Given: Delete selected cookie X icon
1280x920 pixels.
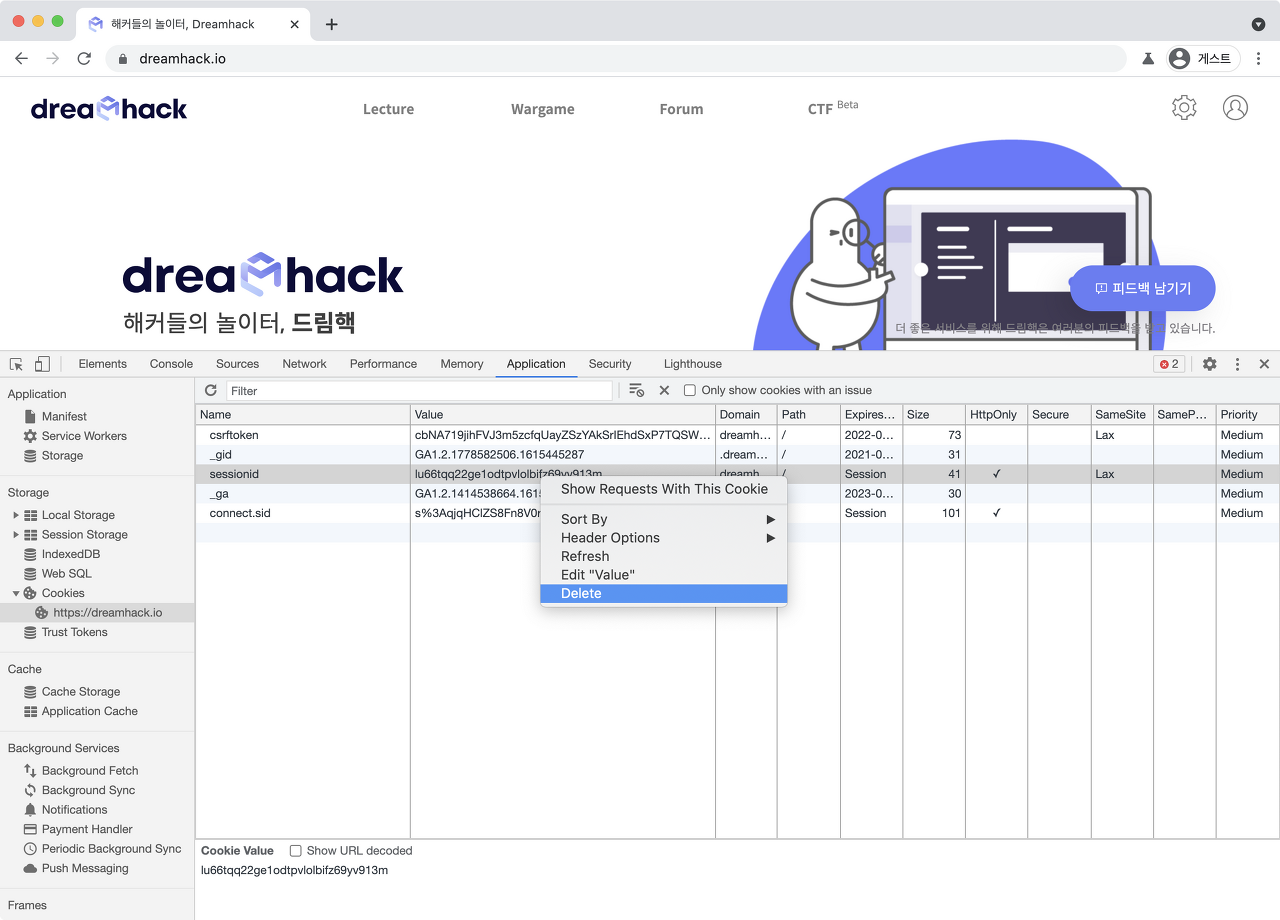Looking at the screenshot, I should [x=664, y=390].
